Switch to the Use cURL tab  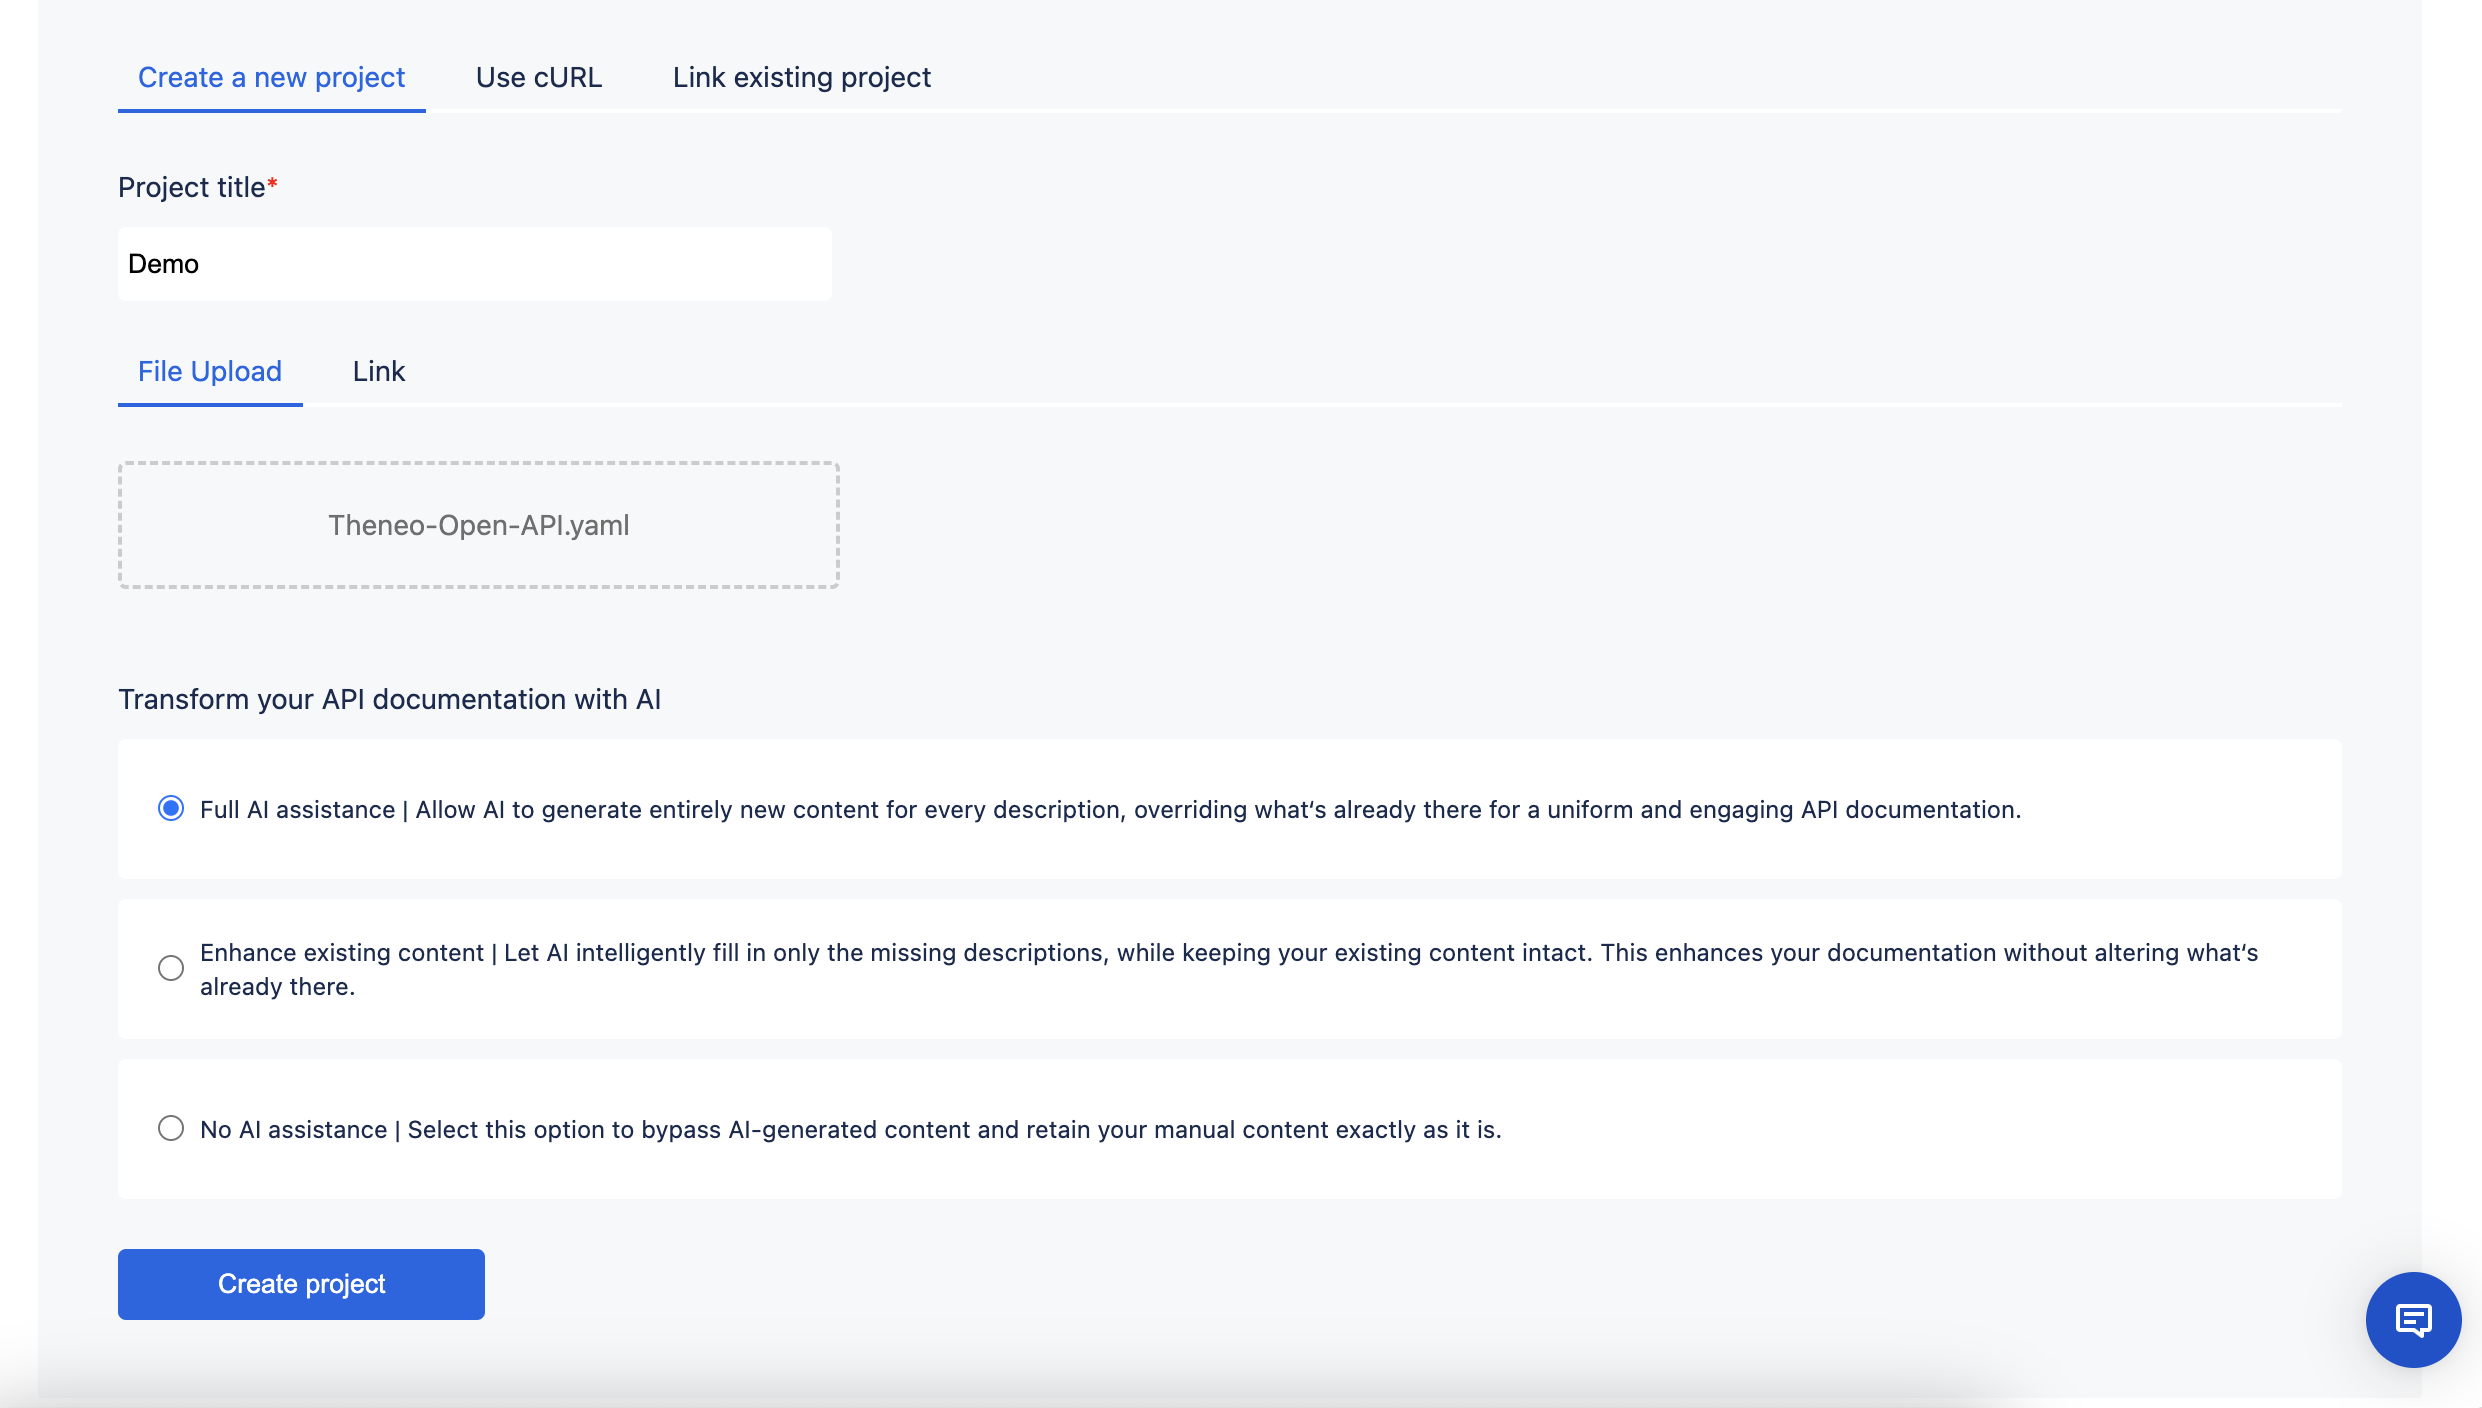click(x=539, y=77)
